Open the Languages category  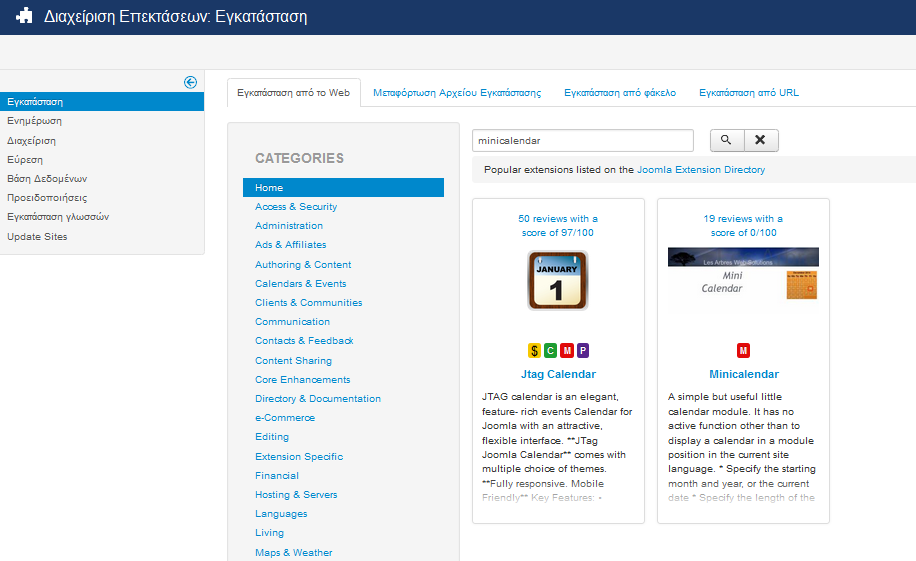(x=281, y=514)
